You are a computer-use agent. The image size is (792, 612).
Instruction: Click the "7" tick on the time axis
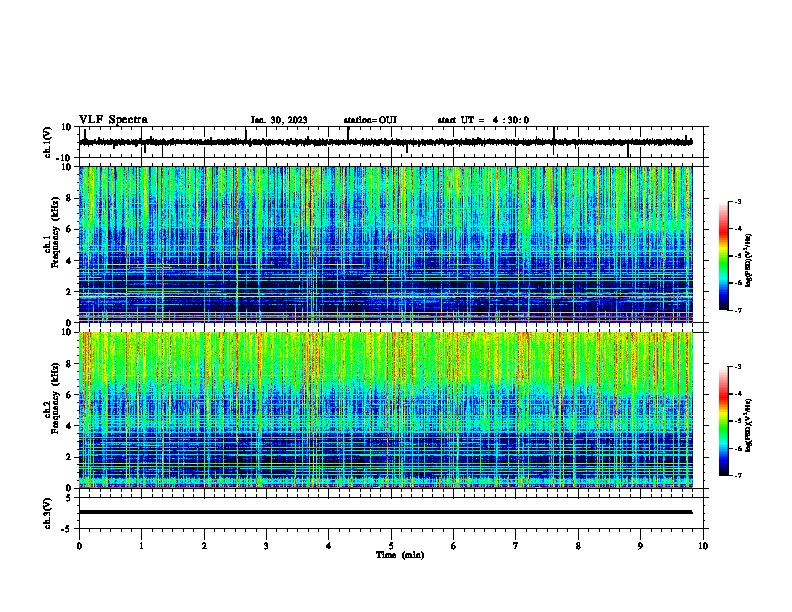point(516,546)
